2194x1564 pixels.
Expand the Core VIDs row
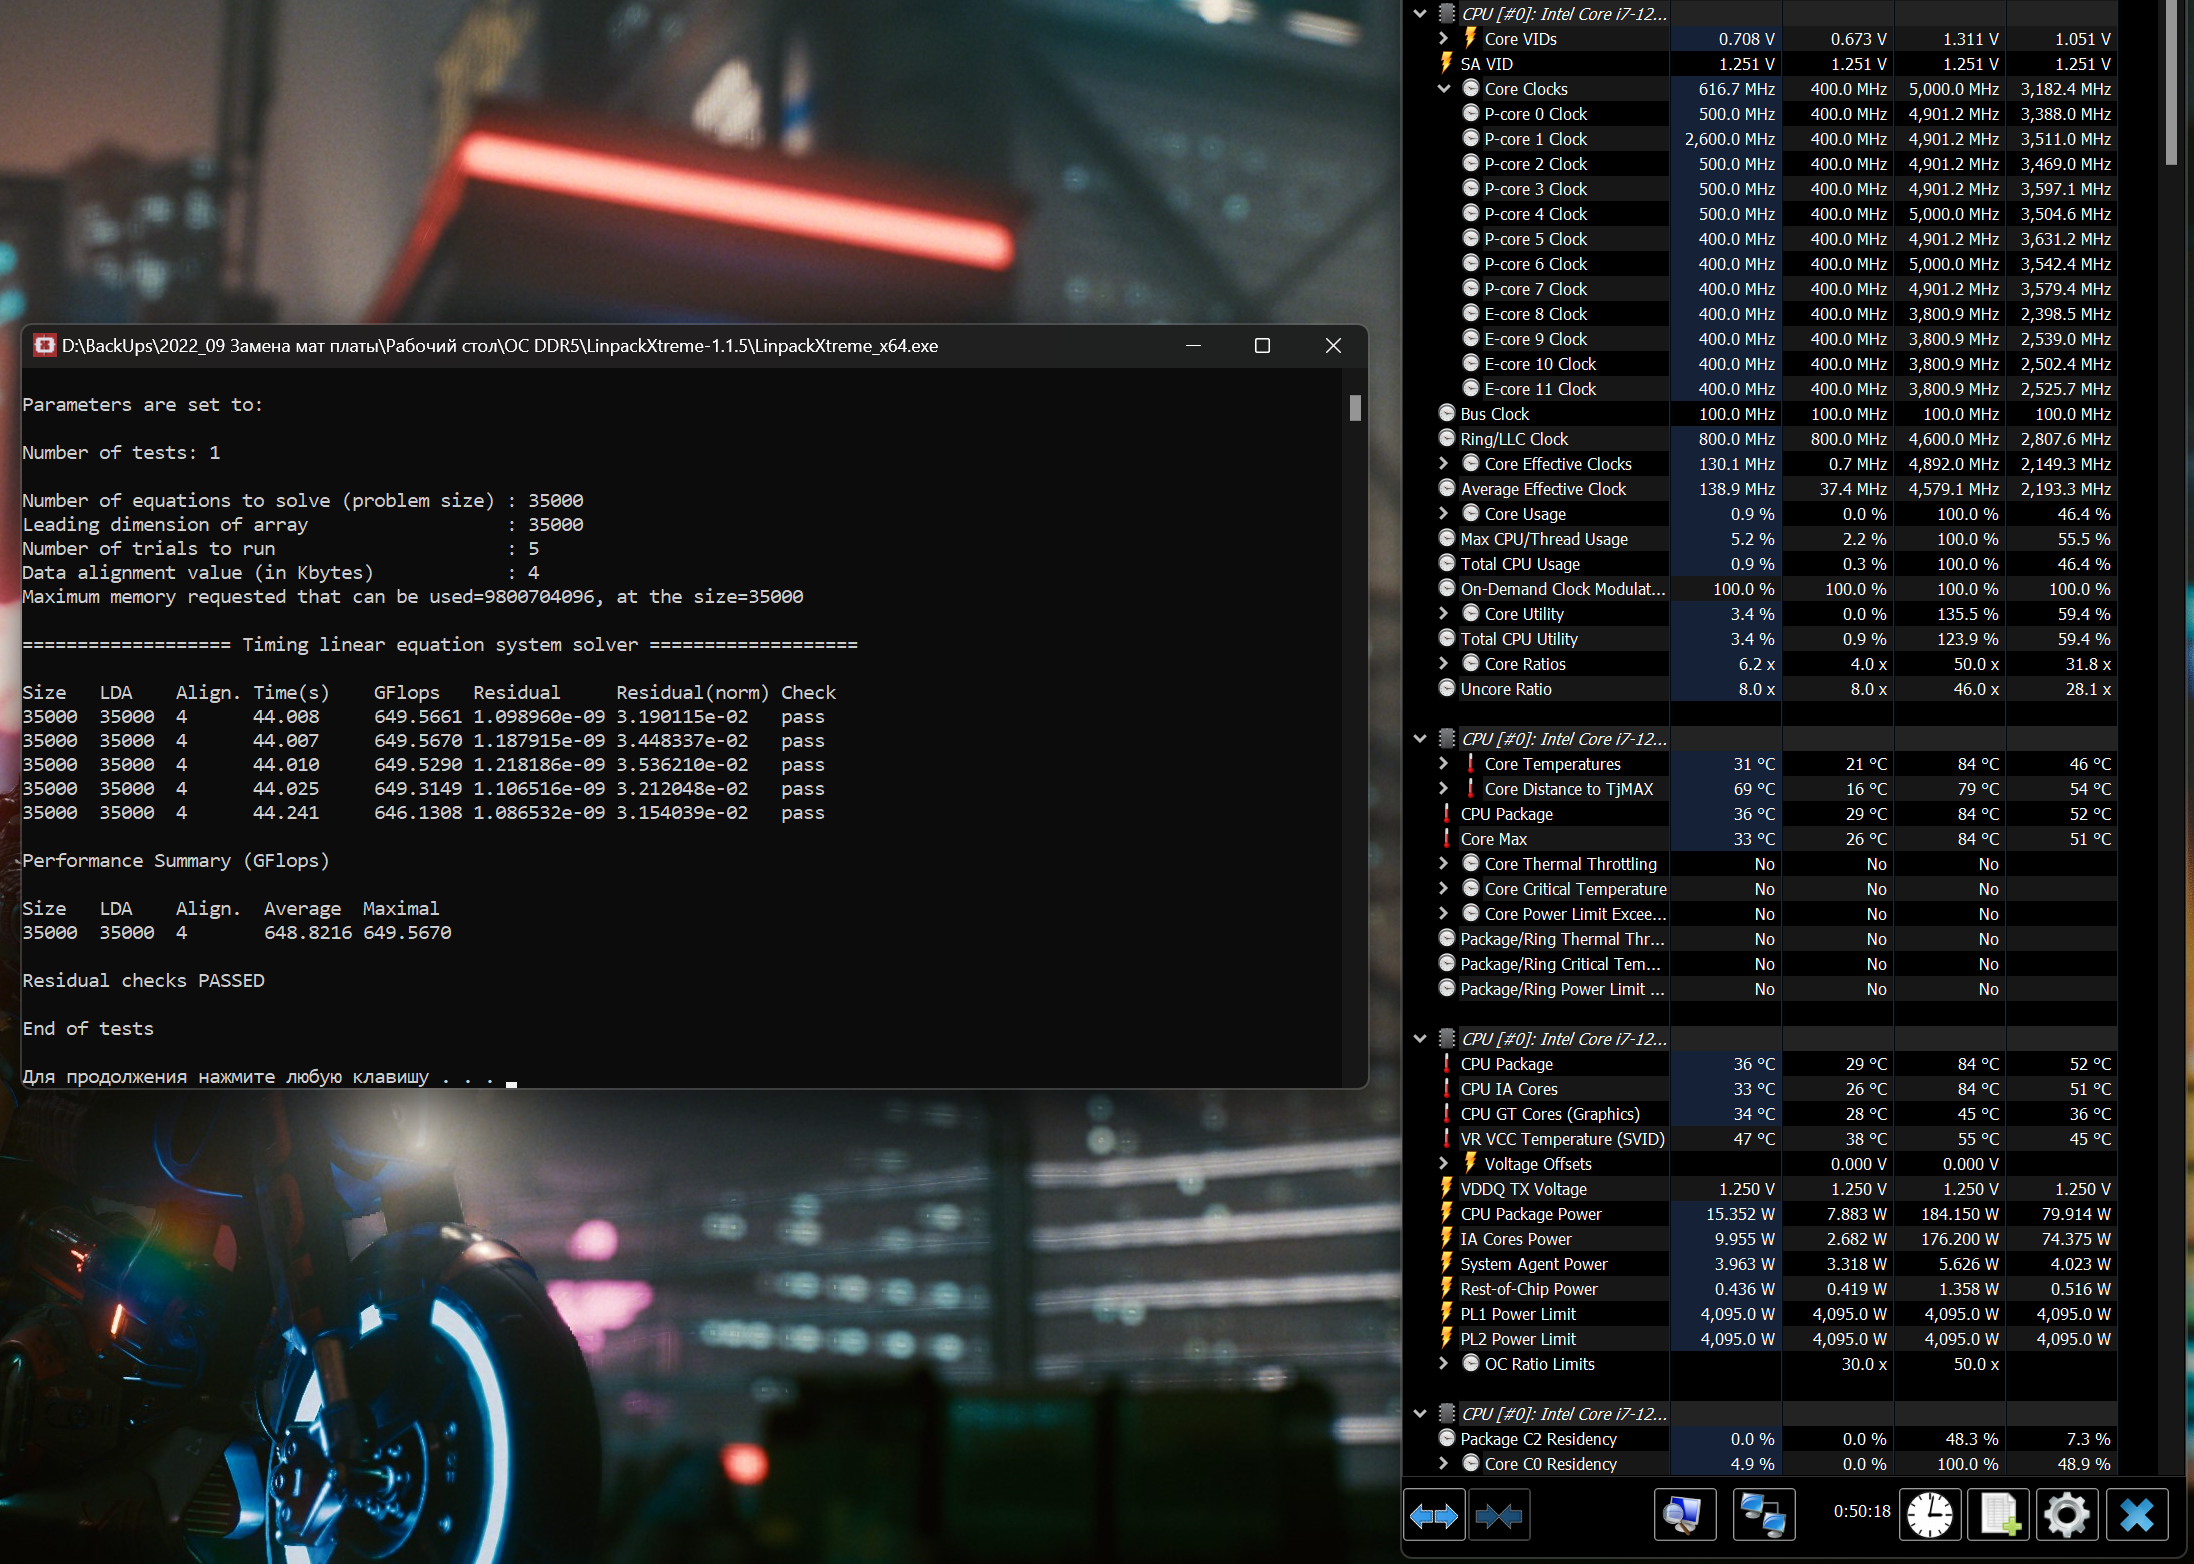pyautogui.click(x=1443, y=39)
